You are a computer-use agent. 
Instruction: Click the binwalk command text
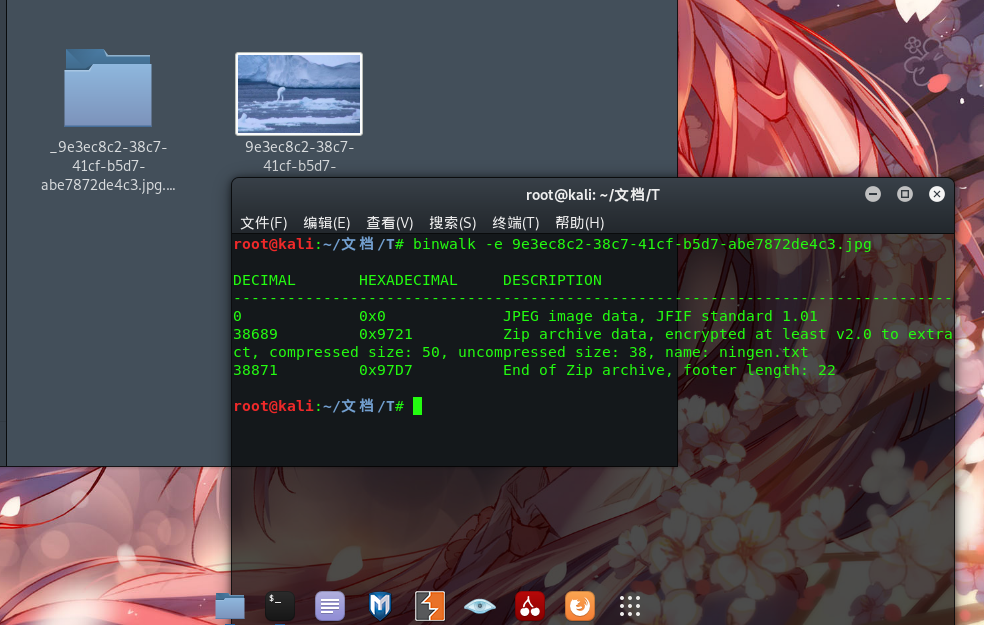click(x=642, y=244)
